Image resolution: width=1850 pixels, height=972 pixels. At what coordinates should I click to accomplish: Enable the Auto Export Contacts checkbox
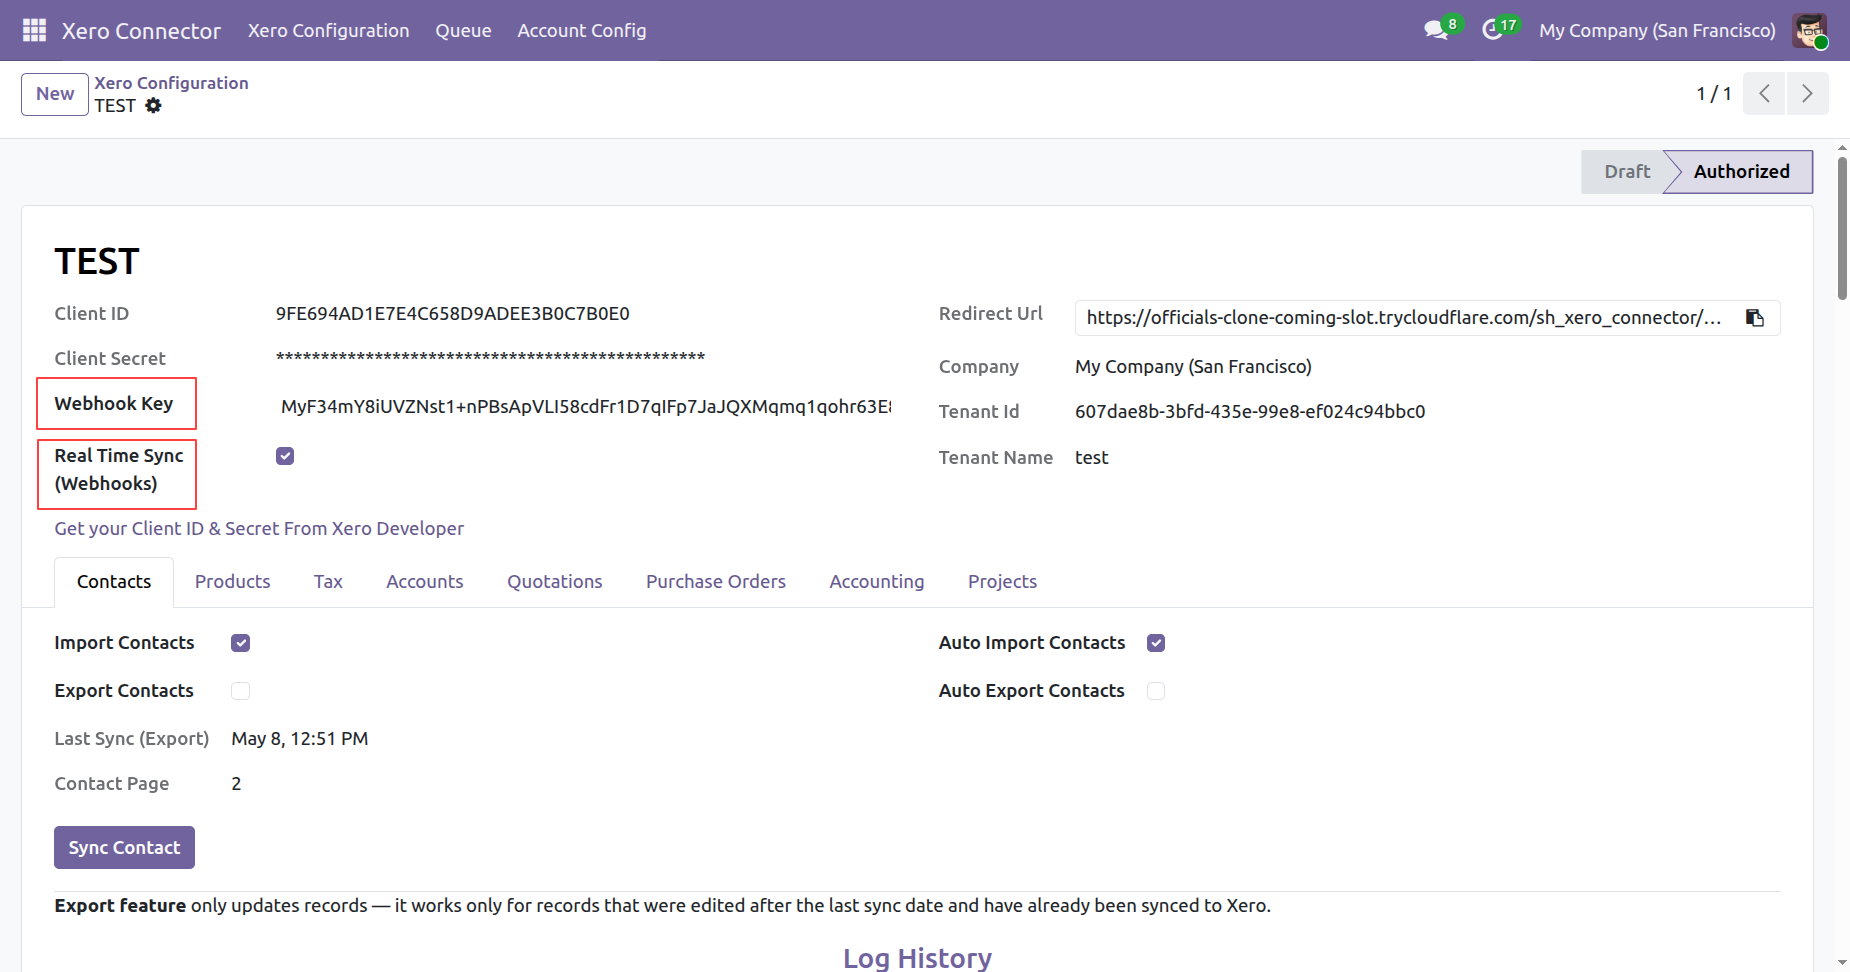(x=1156, y=691)
